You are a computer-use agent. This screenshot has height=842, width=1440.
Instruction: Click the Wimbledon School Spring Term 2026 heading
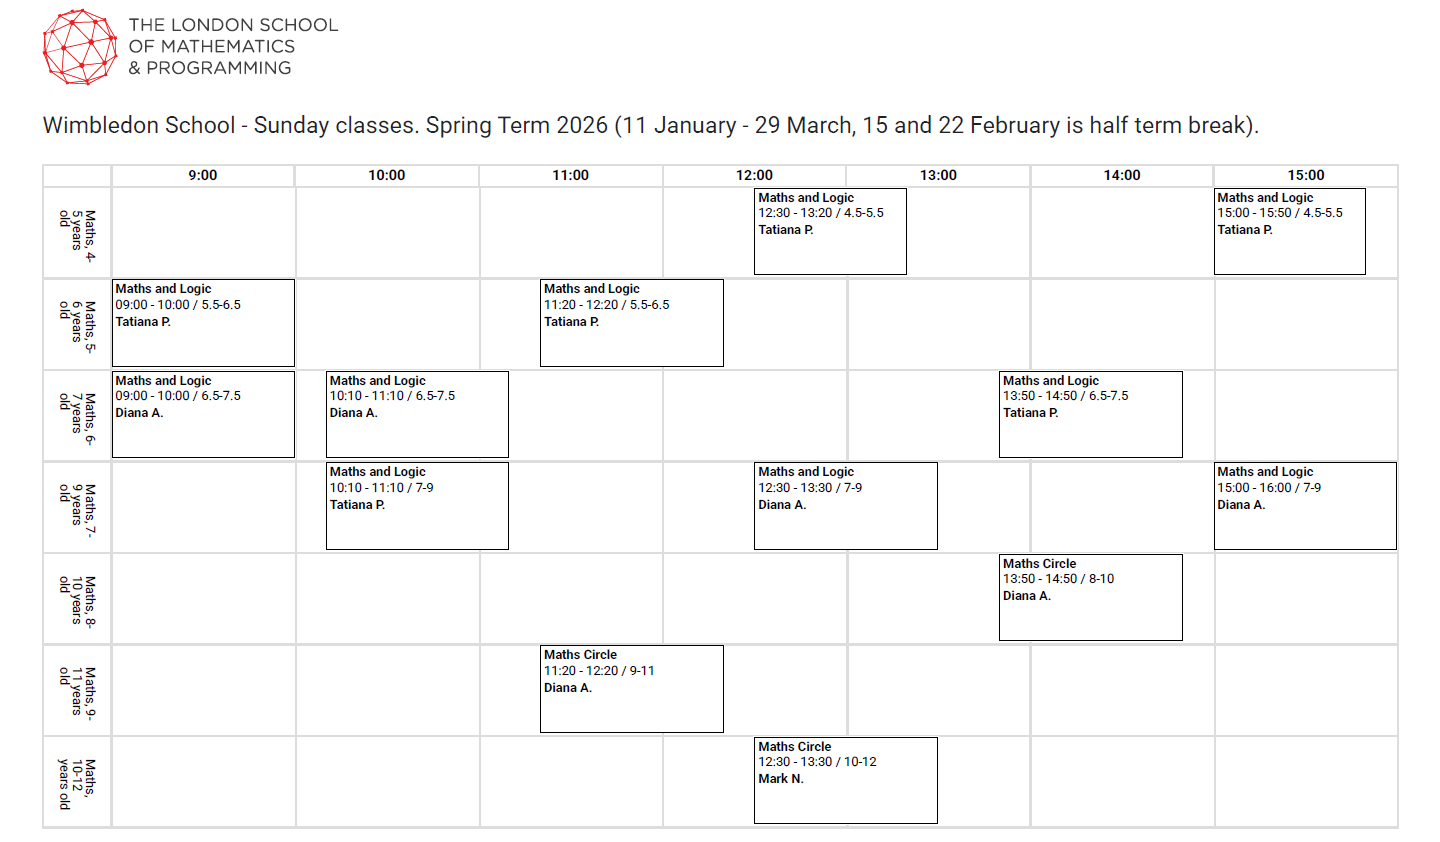coord(650,125)
